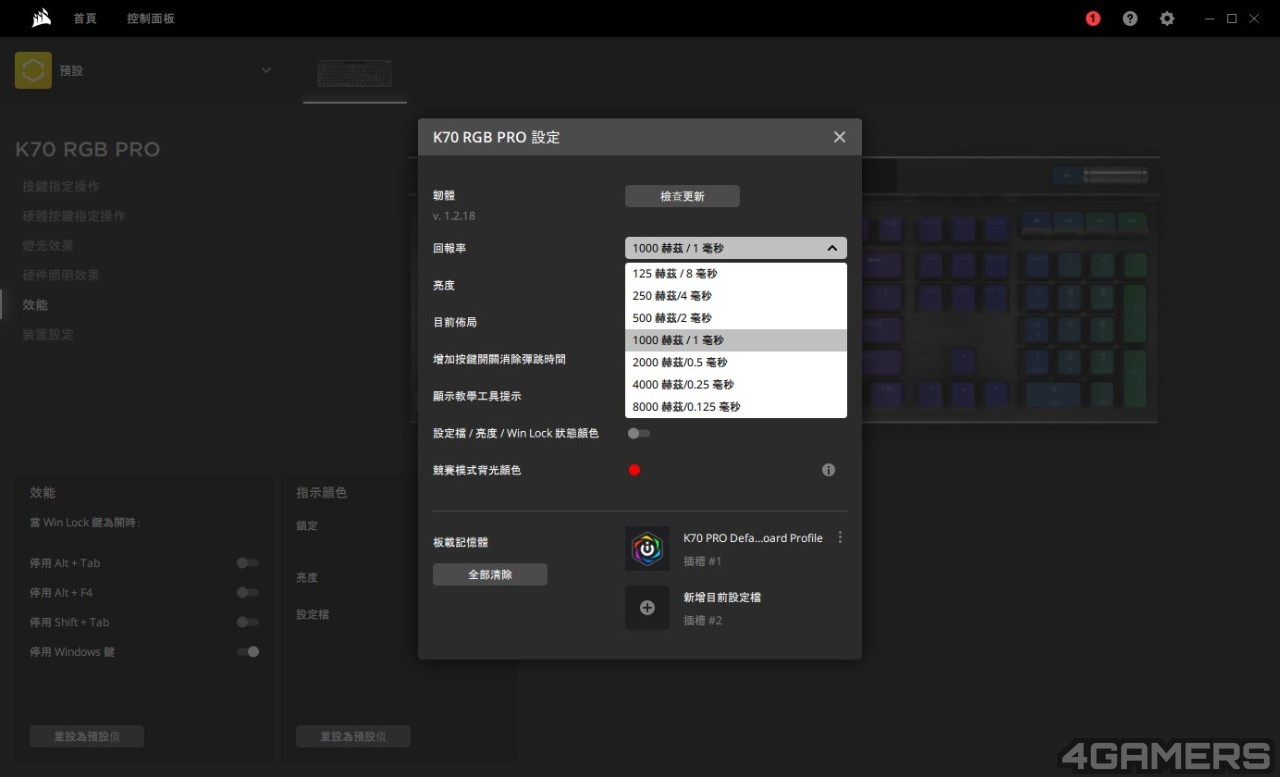Screen dimensions: 1280x777
Task: Click the 檢查更新 firmware button
Action: [682, 196]
